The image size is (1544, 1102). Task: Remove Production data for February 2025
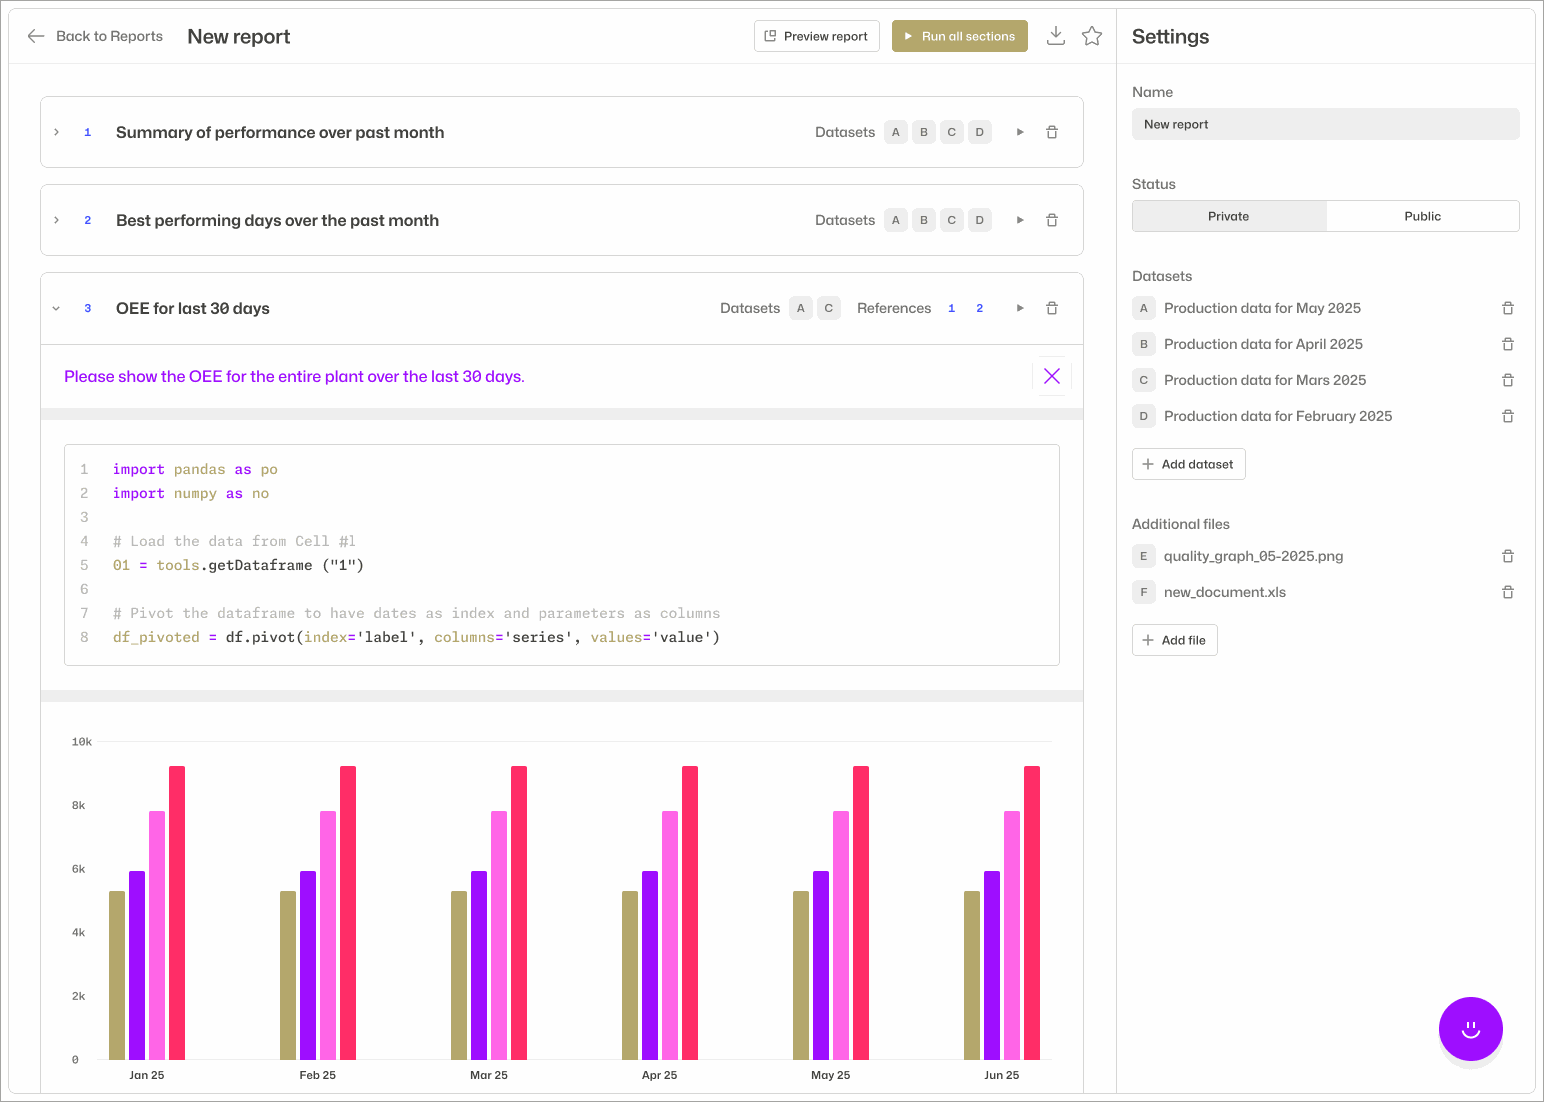1508,416
